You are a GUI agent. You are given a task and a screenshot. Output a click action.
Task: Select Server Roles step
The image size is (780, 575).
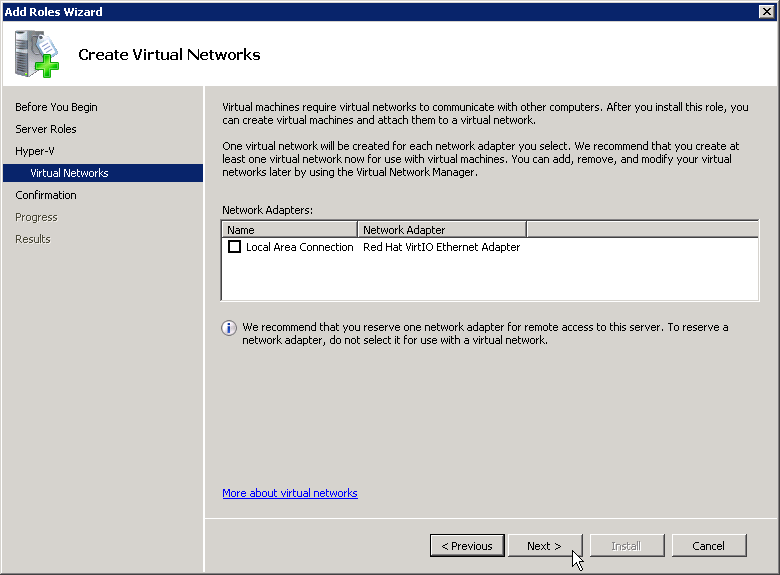[x=46, y=129]
